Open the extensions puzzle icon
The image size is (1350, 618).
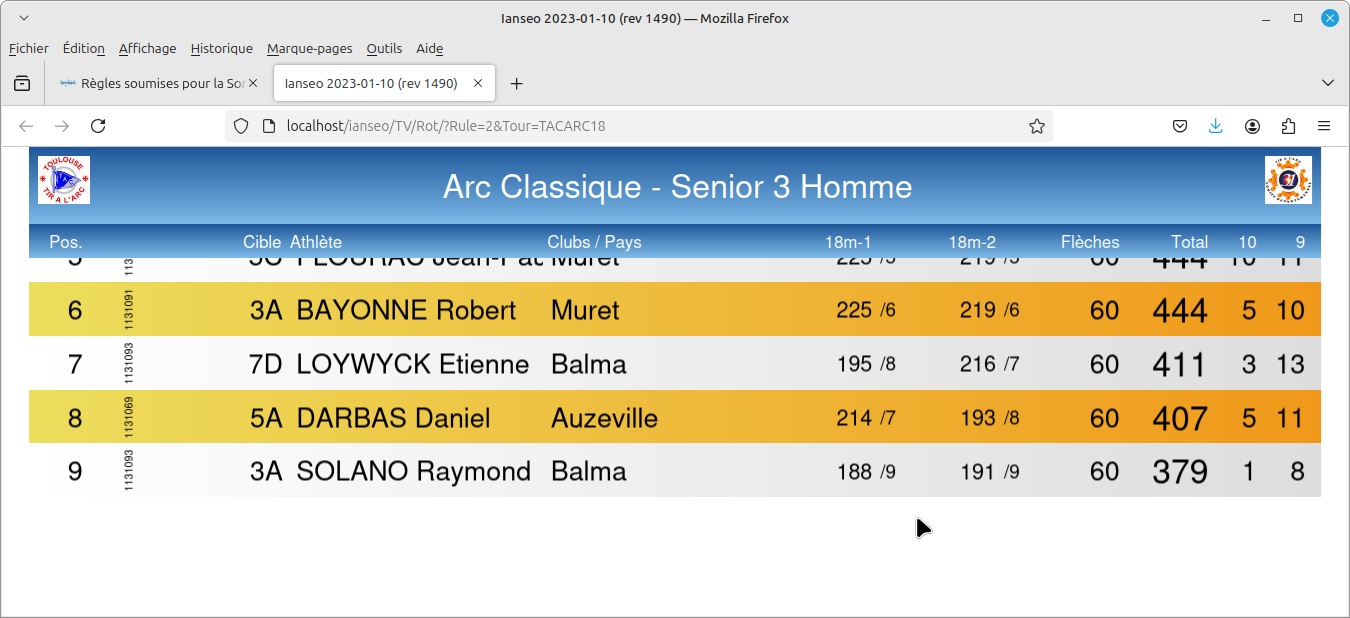[x=1288, y=126]
